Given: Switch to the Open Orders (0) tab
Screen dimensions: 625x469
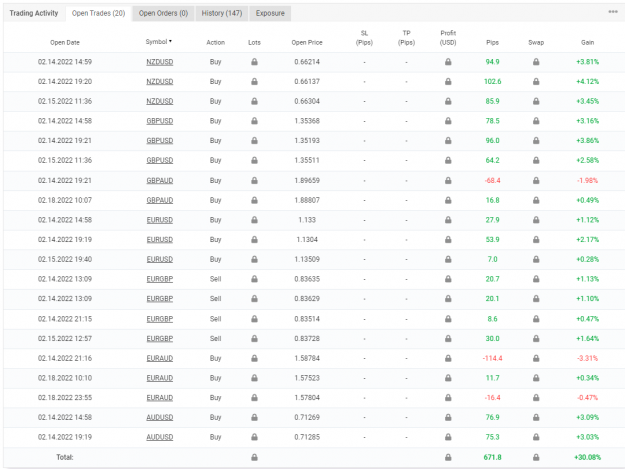Looking at the screenshot, I should (163, 13).
